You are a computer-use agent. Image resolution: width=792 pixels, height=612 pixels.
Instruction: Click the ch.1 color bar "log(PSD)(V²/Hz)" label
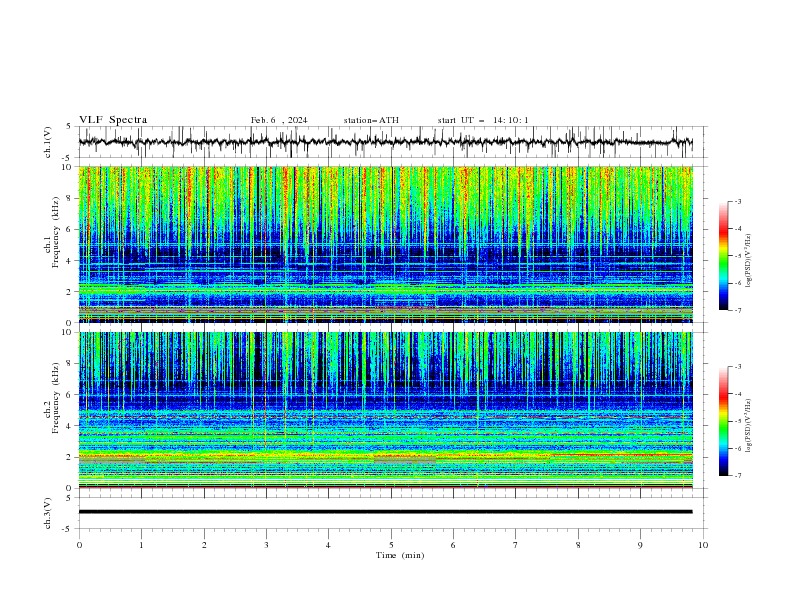(x=749, y=261)
